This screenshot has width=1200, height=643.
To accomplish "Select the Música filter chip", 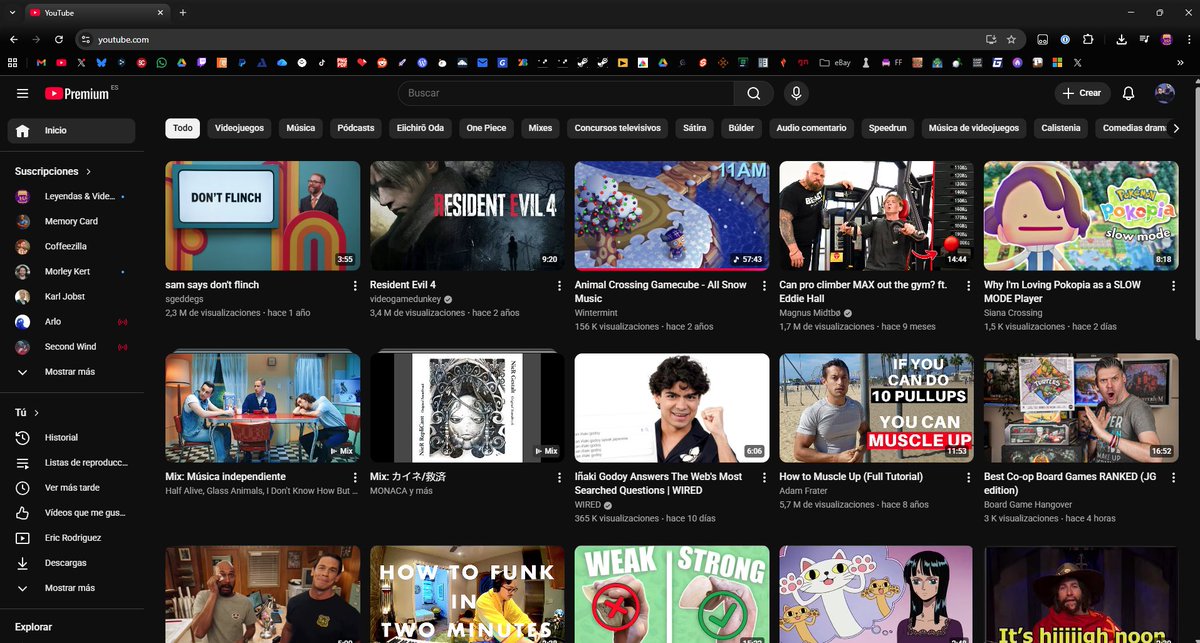I will point(301,128).
